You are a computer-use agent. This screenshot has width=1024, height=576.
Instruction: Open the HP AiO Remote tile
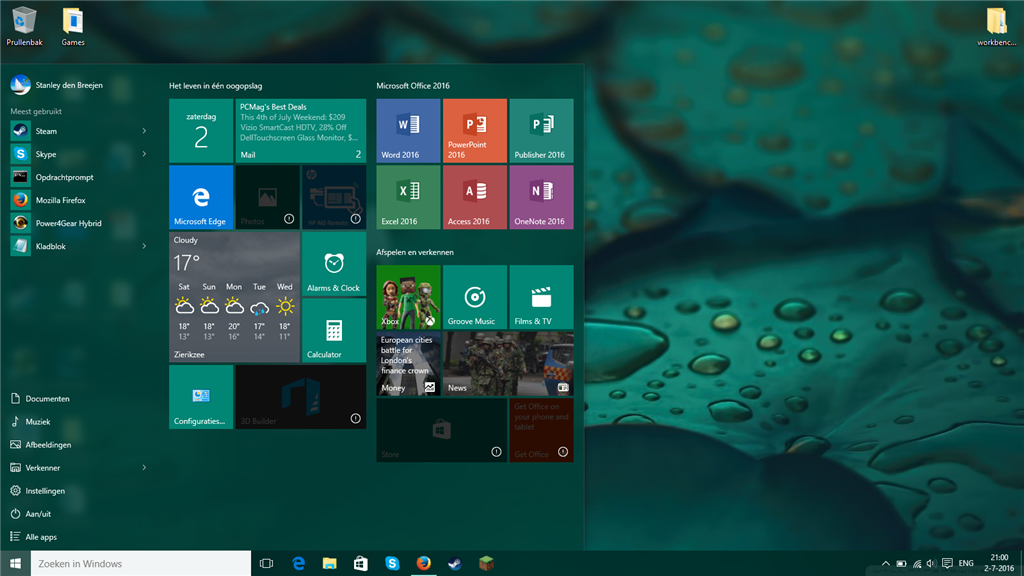pyautogui.click(x=334, y=197)
